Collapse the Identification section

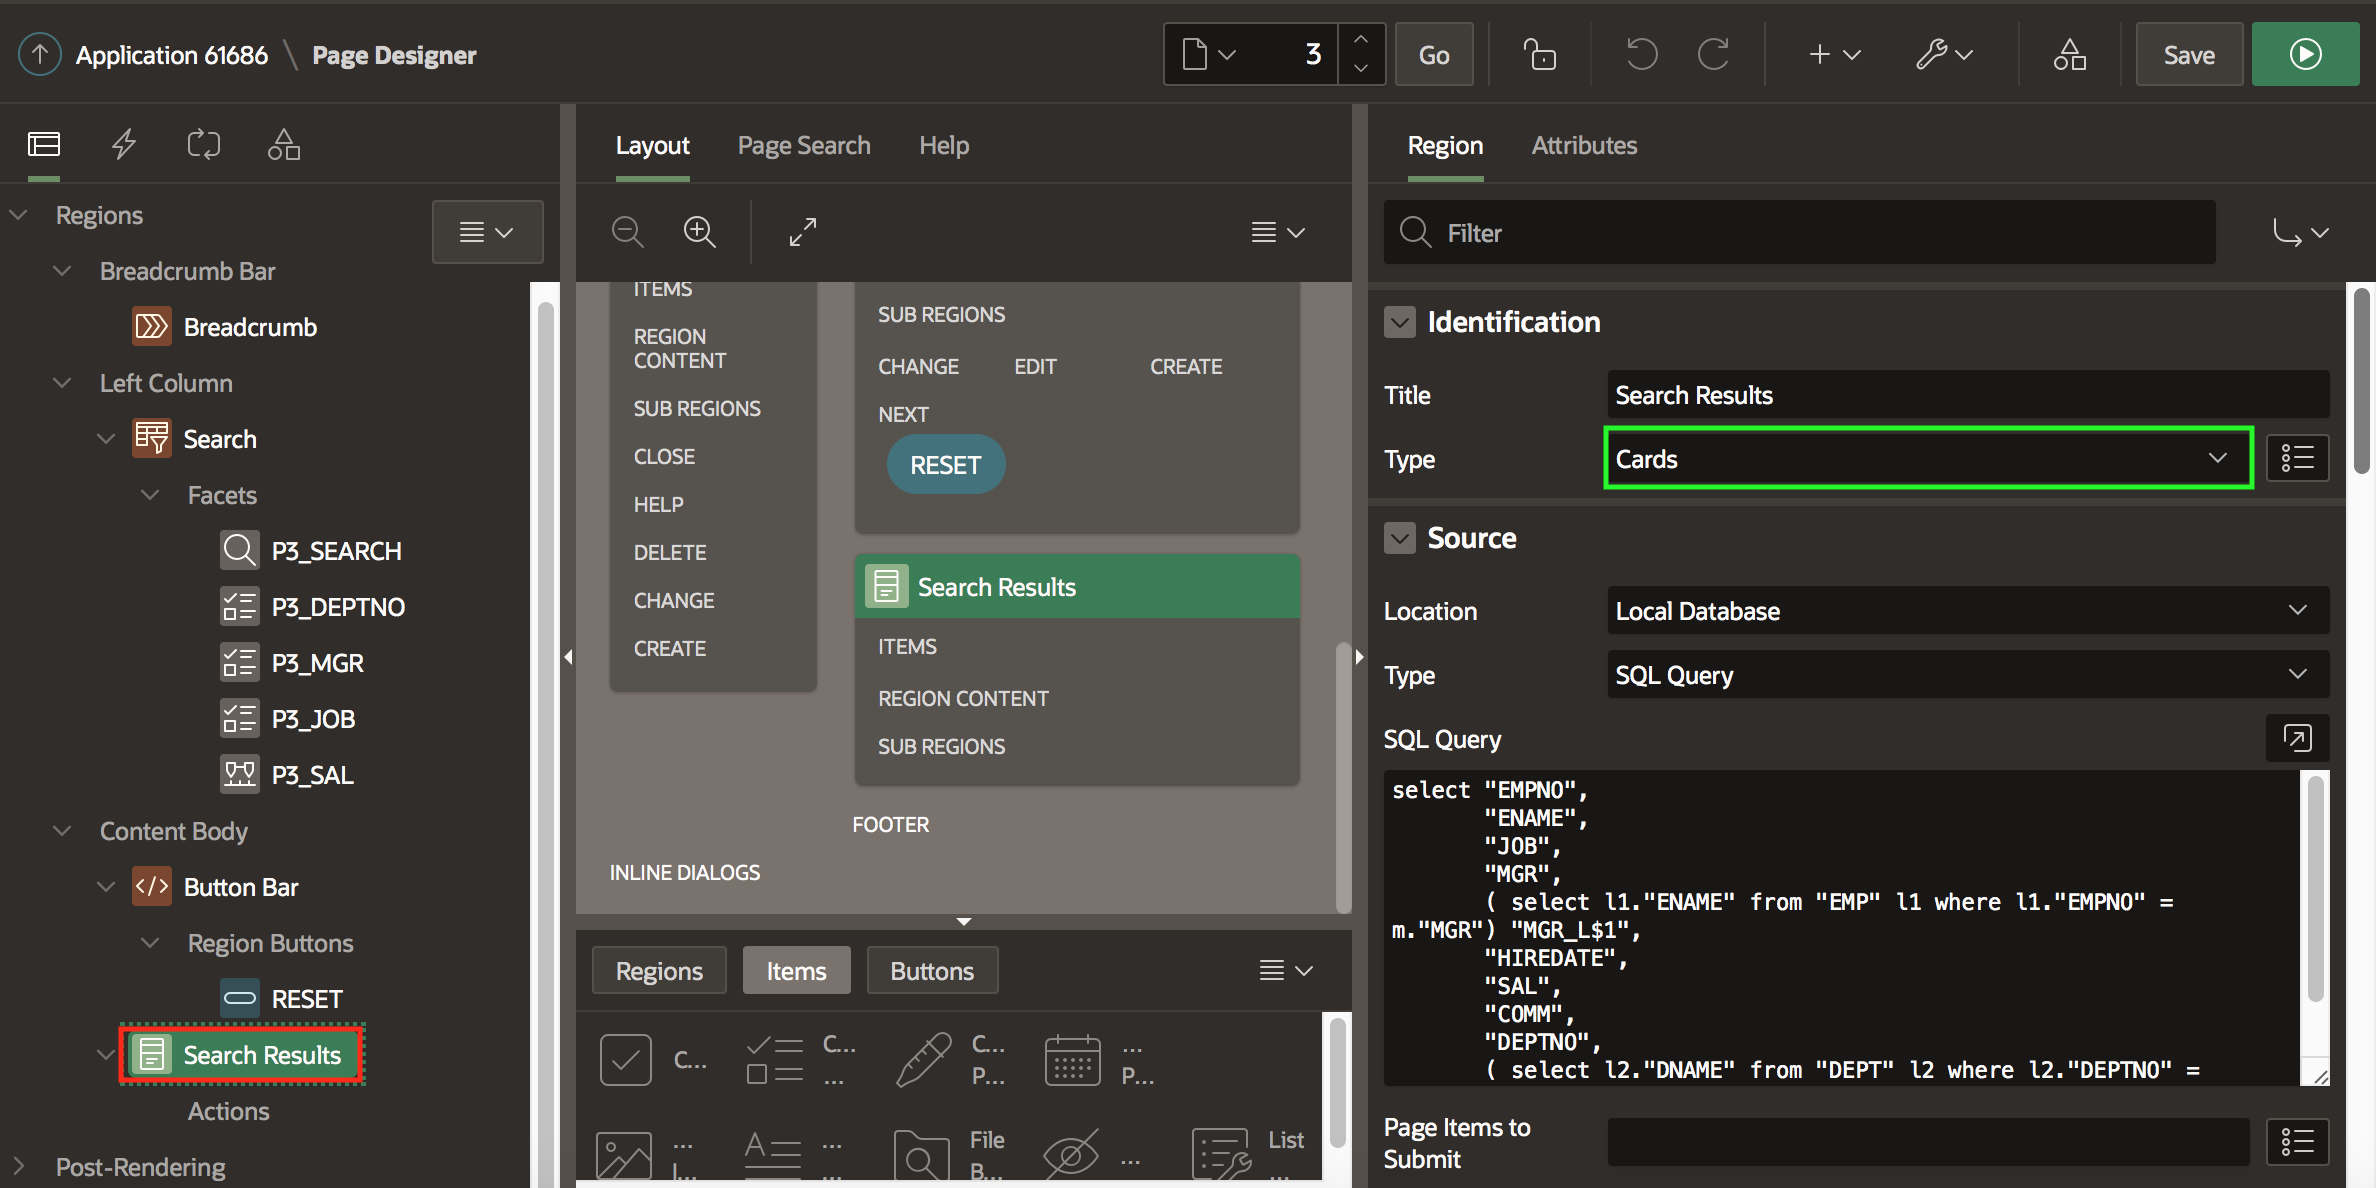click(1400, 322)
